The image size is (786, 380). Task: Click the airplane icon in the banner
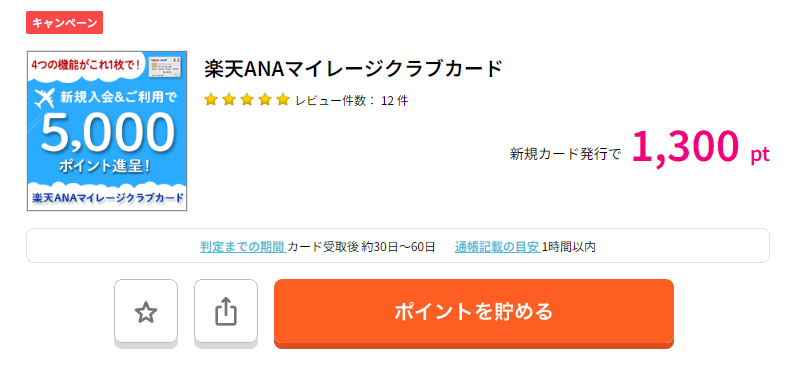(x=45, y=98)
